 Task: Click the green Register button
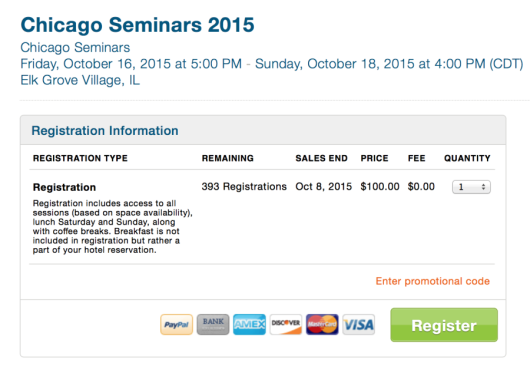point(444,325)
